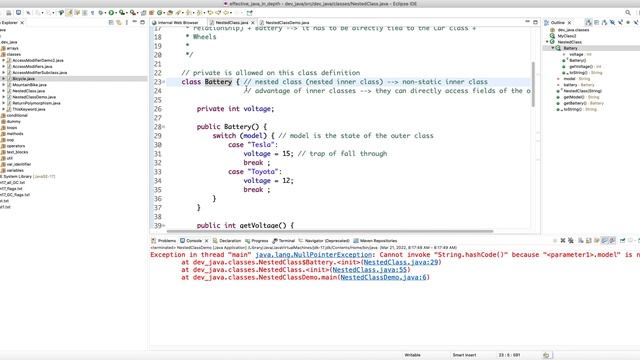640x360 pixels.
Task: Expand Bicycle.java tree node
Action: (4, 78)
